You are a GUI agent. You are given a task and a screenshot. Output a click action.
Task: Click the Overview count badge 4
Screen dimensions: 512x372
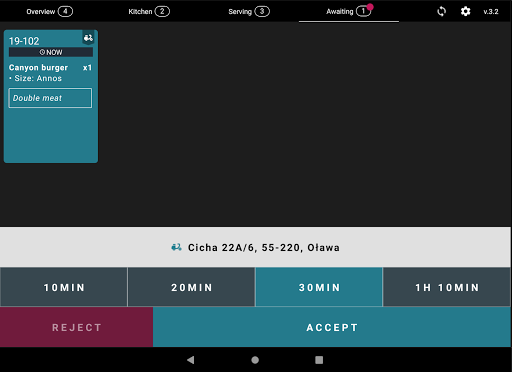coord(65,11)
